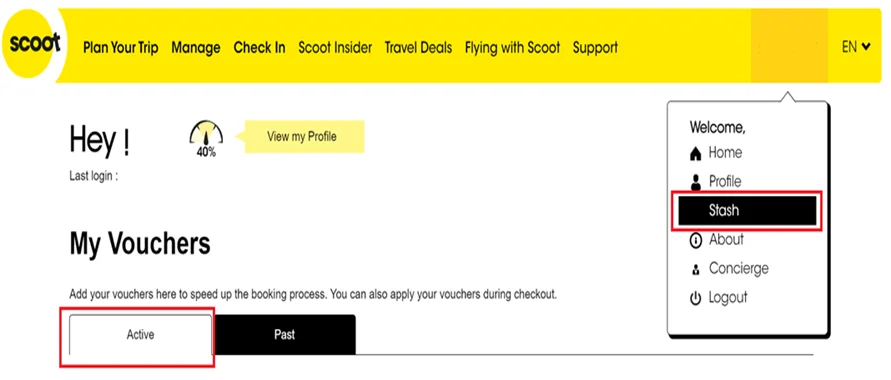This screenshot has height=380, width=891.
Task: Click the Home house icon
Action: [696, 153]
